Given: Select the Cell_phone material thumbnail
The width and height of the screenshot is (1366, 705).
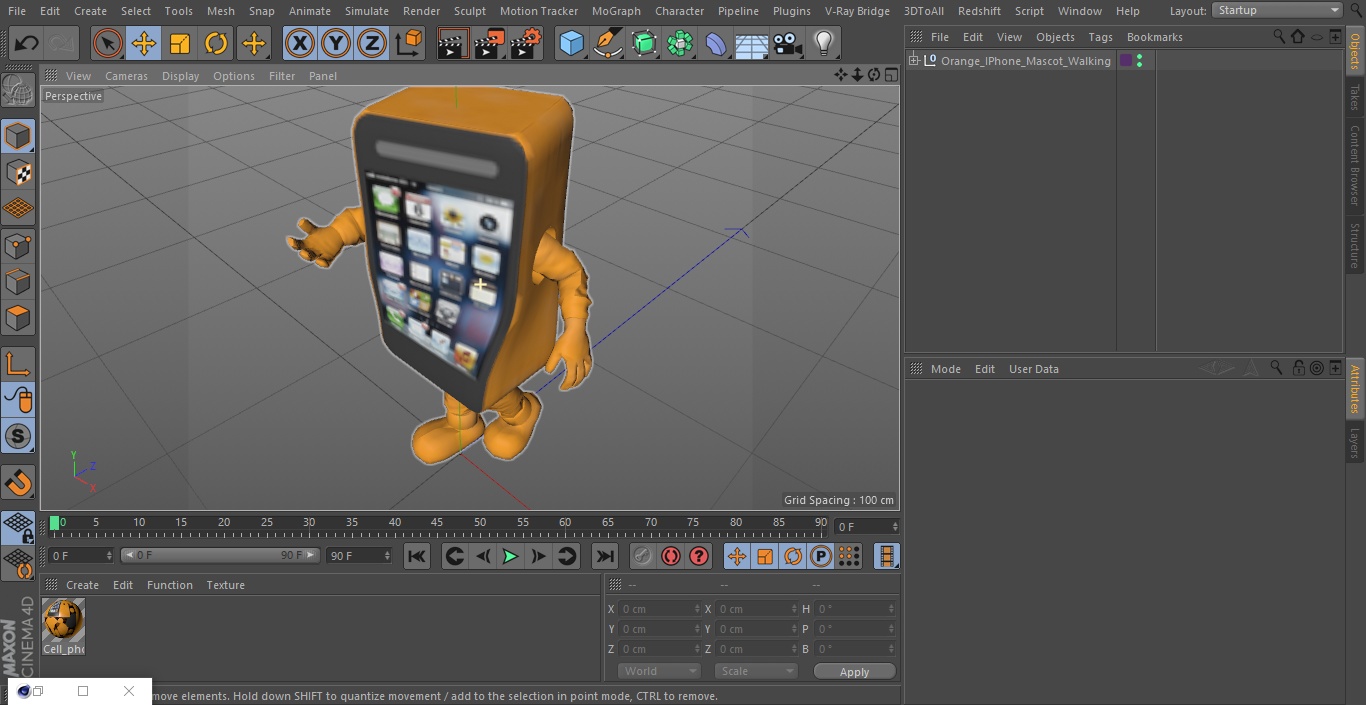Looking at the screenshot, I should point(63,620).
